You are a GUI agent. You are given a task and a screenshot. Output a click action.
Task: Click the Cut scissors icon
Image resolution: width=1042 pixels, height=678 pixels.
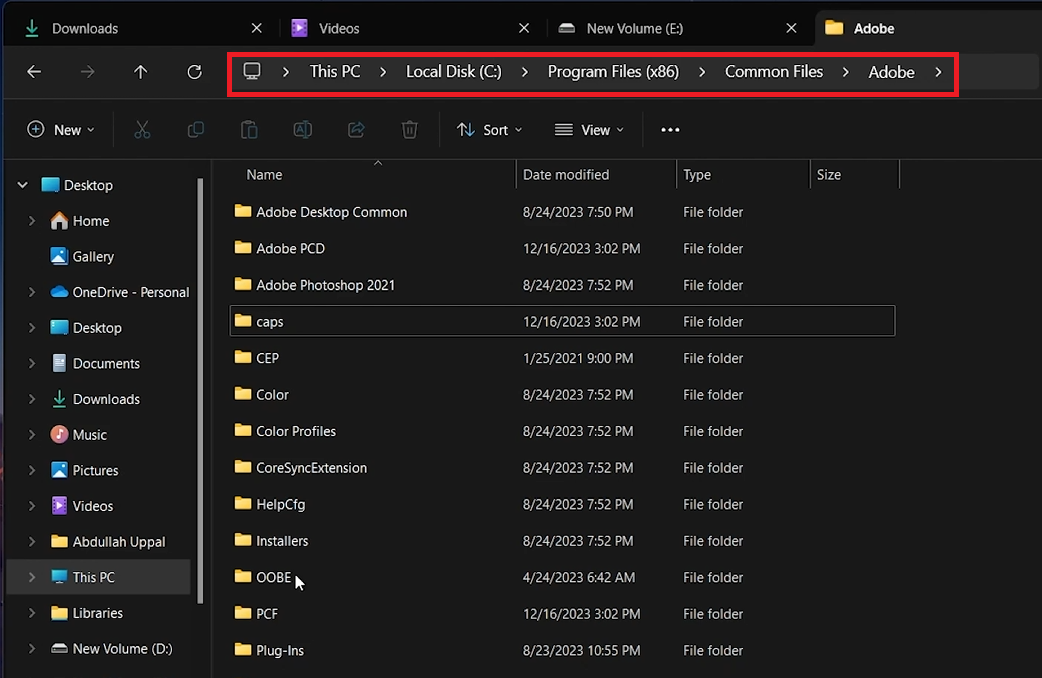pos(142,130)
